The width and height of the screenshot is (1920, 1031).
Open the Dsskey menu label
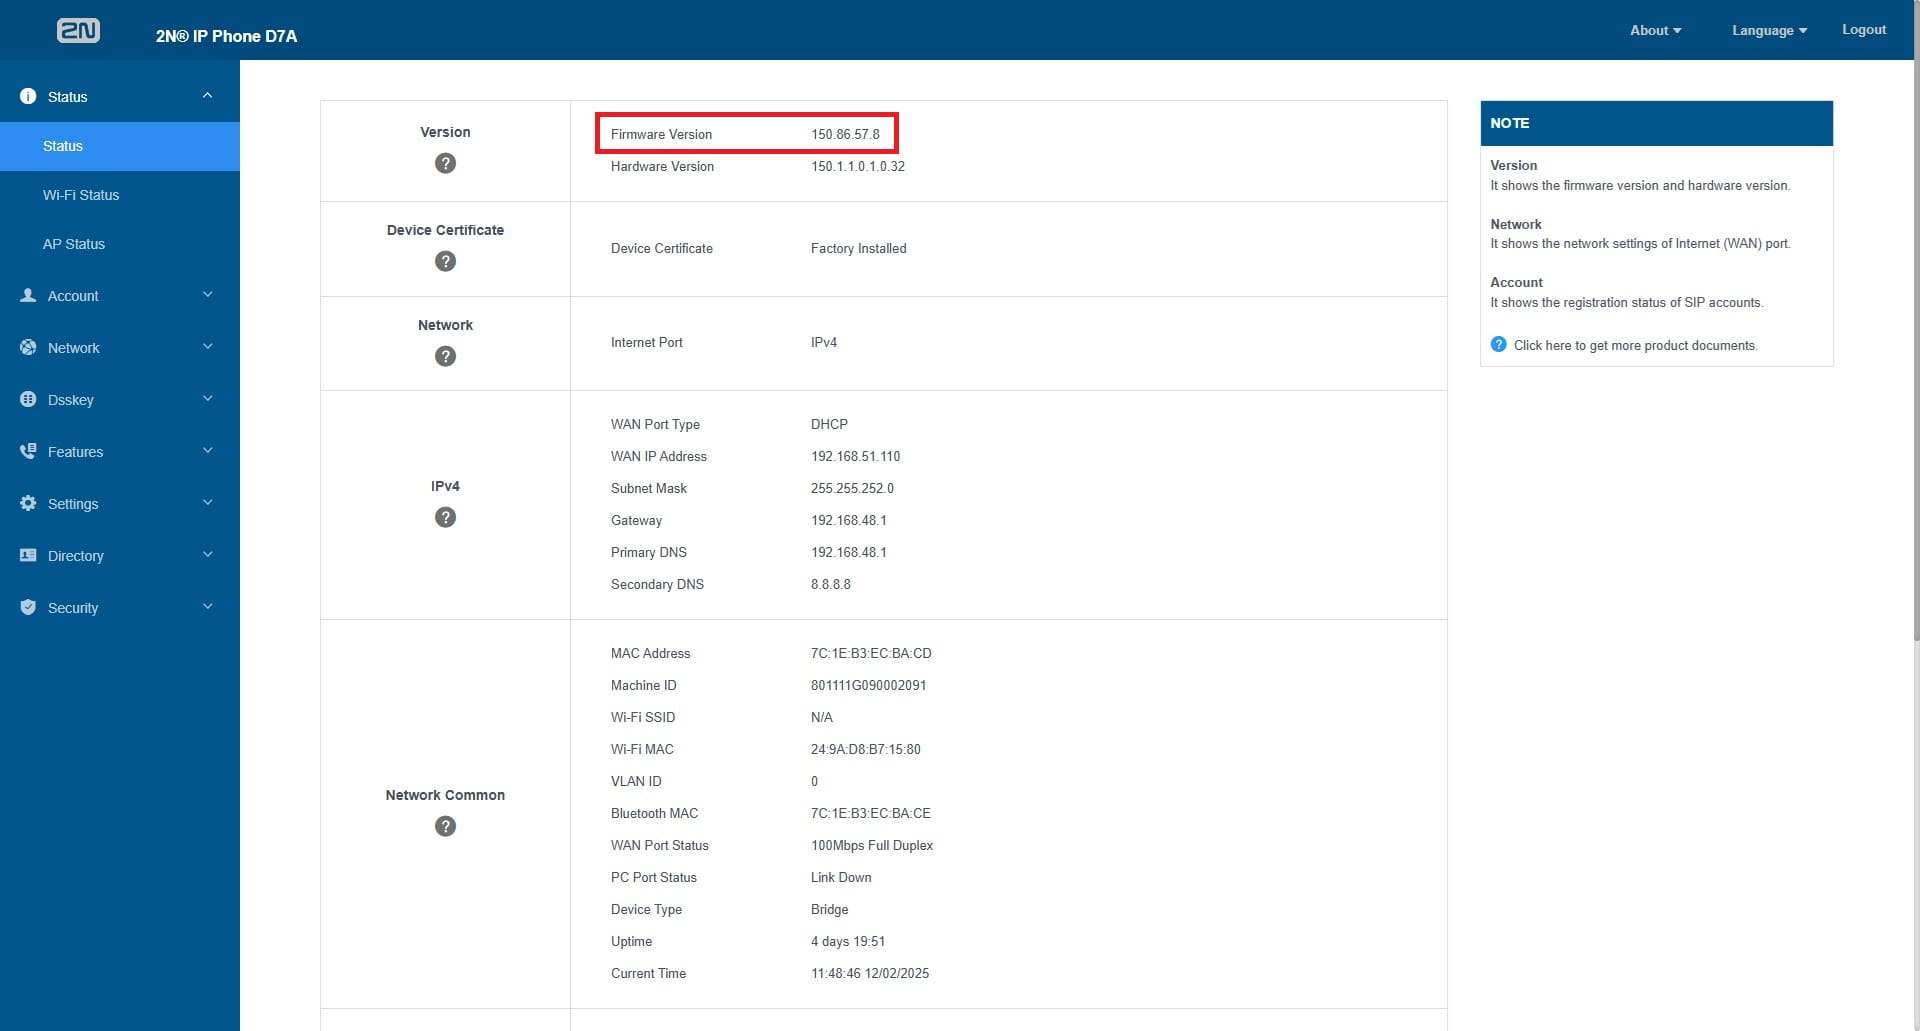[x=71, y=400]
